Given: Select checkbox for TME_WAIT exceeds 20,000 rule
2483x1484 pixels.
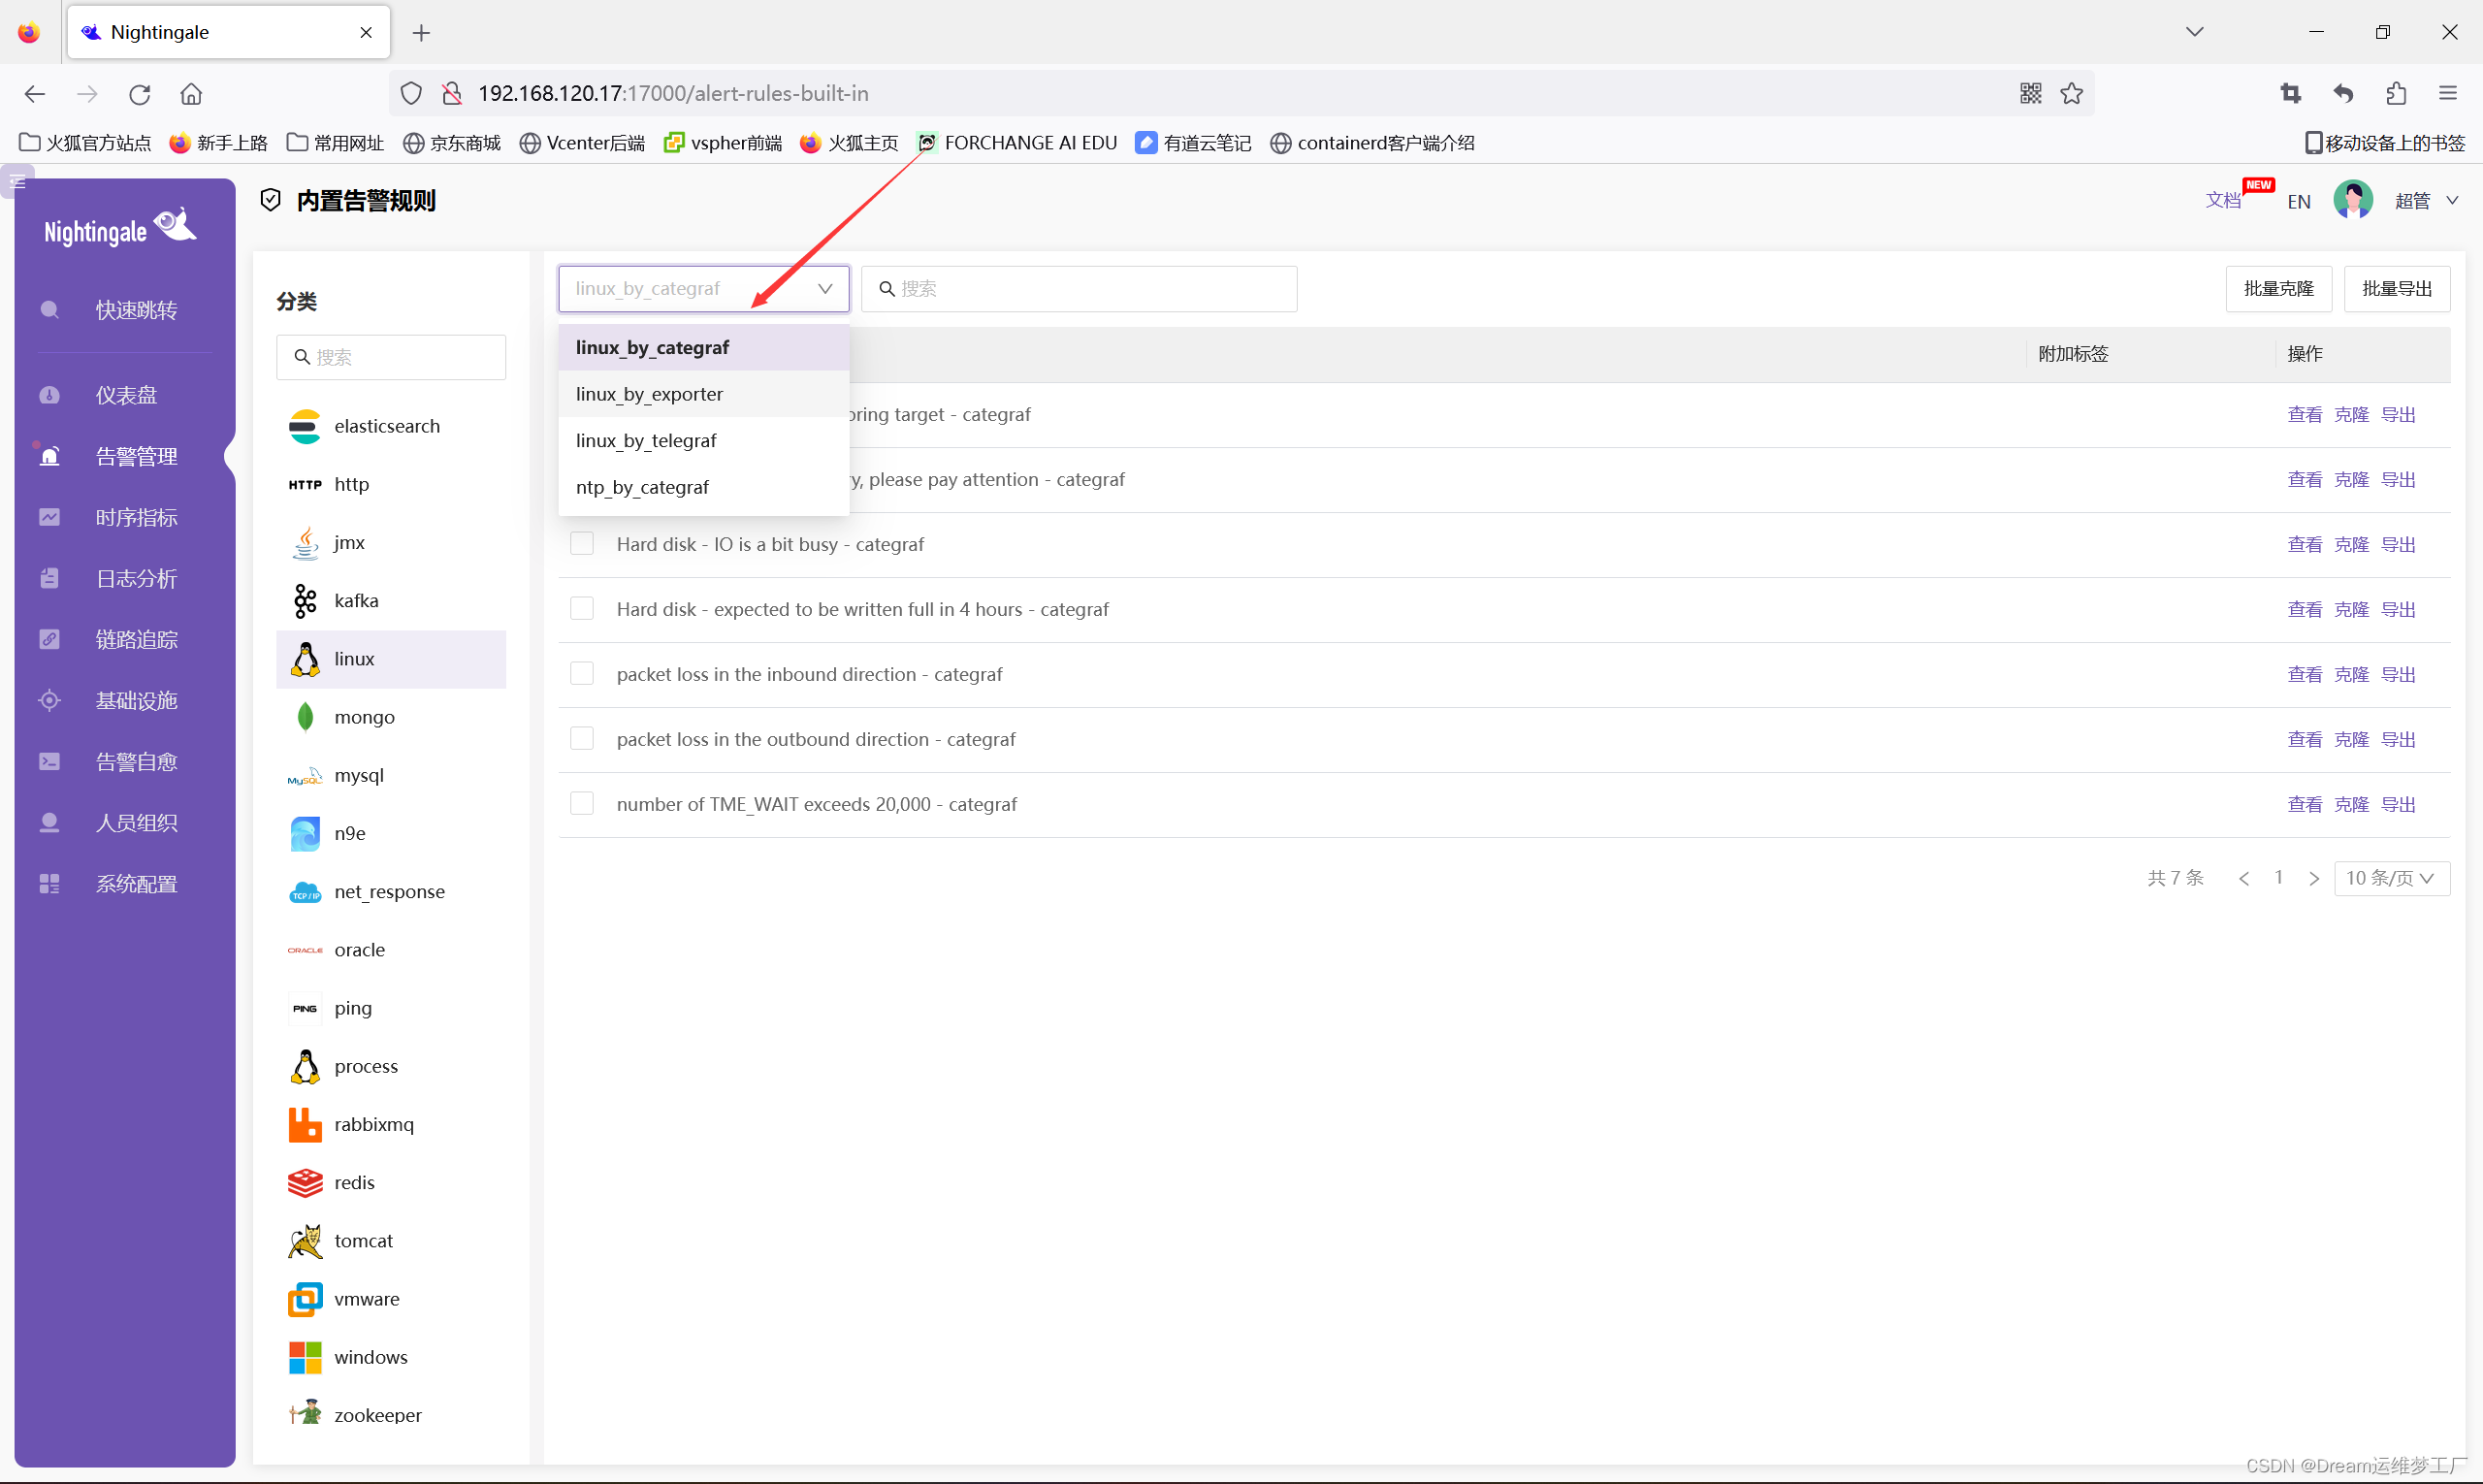Looking at the screenshot, I should point(582,804).
